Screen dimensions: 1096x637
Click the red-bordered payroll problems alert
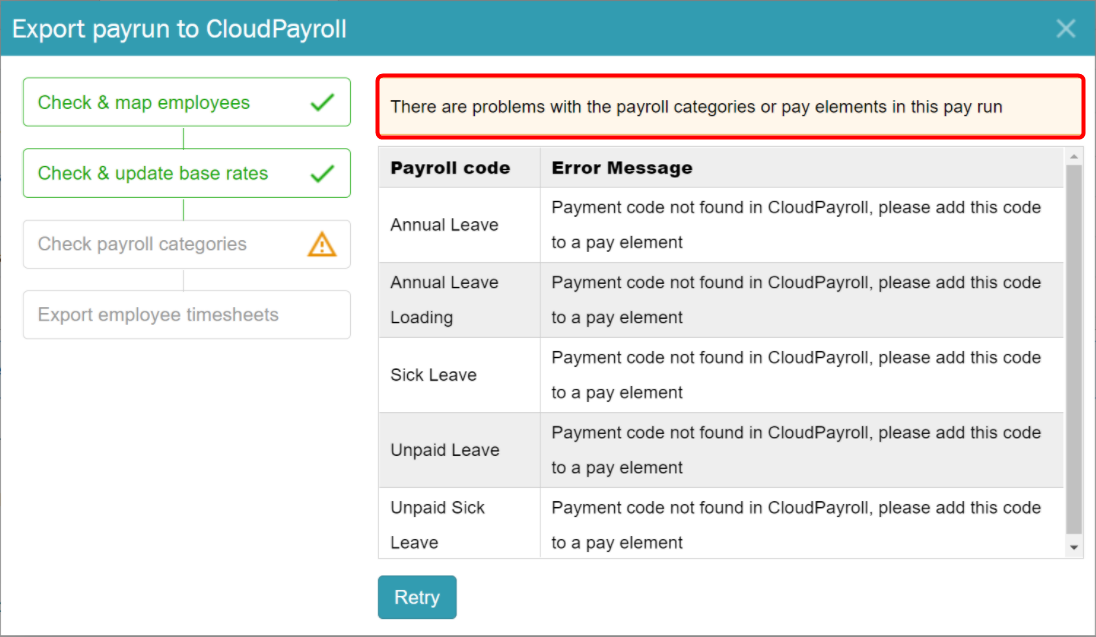tap(730, 106)
